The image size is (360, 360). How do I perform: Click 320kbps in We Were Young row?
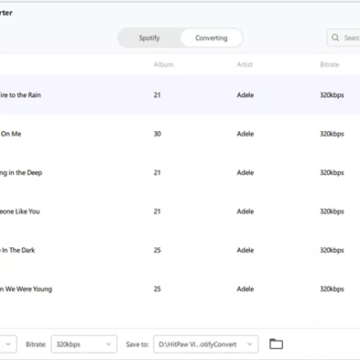click(332, 289)
